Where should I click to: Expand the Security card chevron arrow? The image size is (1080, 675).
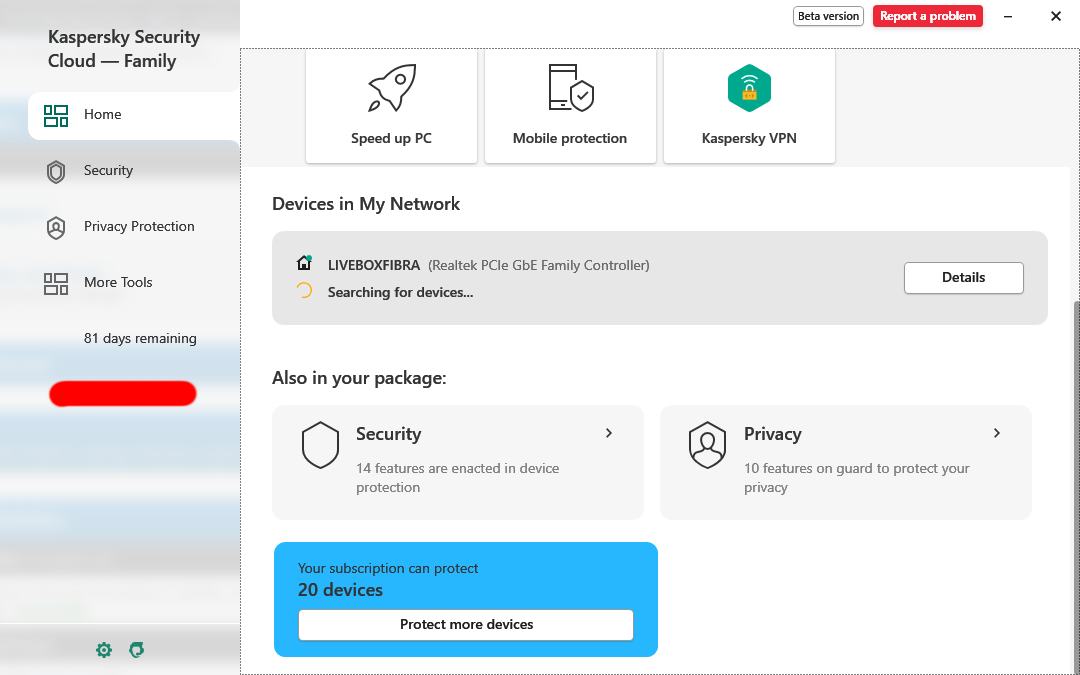[x=609, y=433]
